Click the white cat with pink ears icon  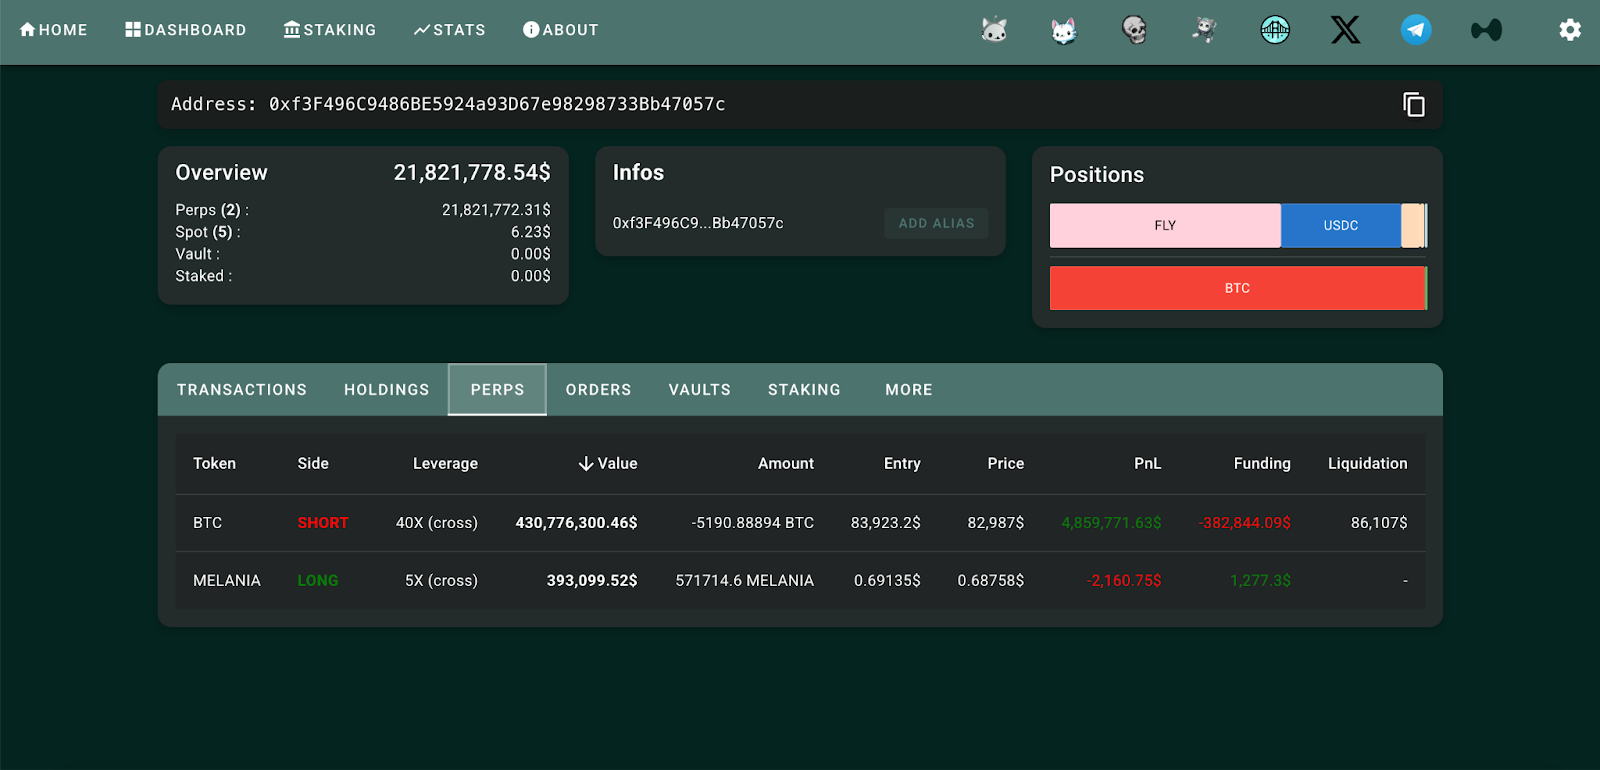(x=1064, y=31)
